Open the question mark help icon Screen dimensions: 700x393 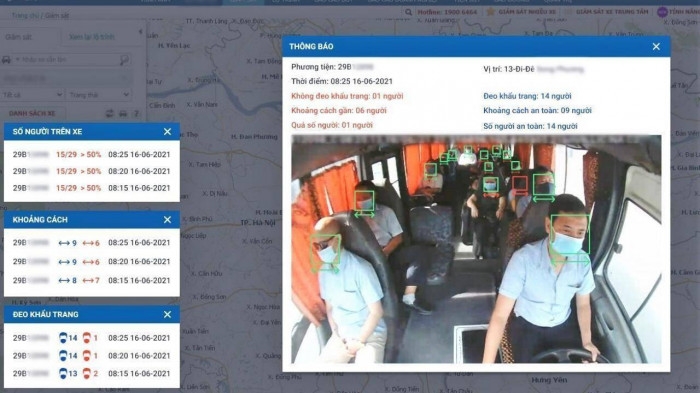click(x=137, y=113)
